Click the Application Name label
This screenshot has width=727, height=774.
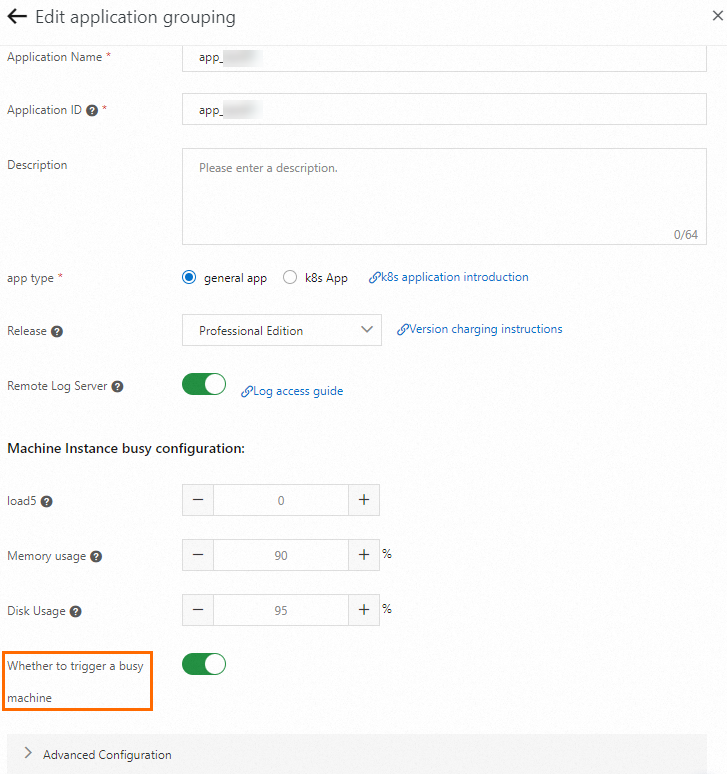(x=54, y=57)
